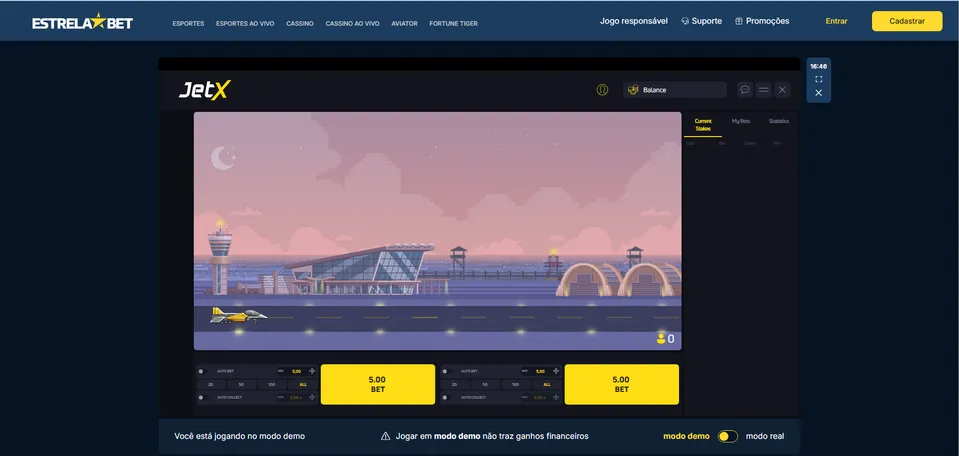Open the JetX game info icon

point(602,90)
